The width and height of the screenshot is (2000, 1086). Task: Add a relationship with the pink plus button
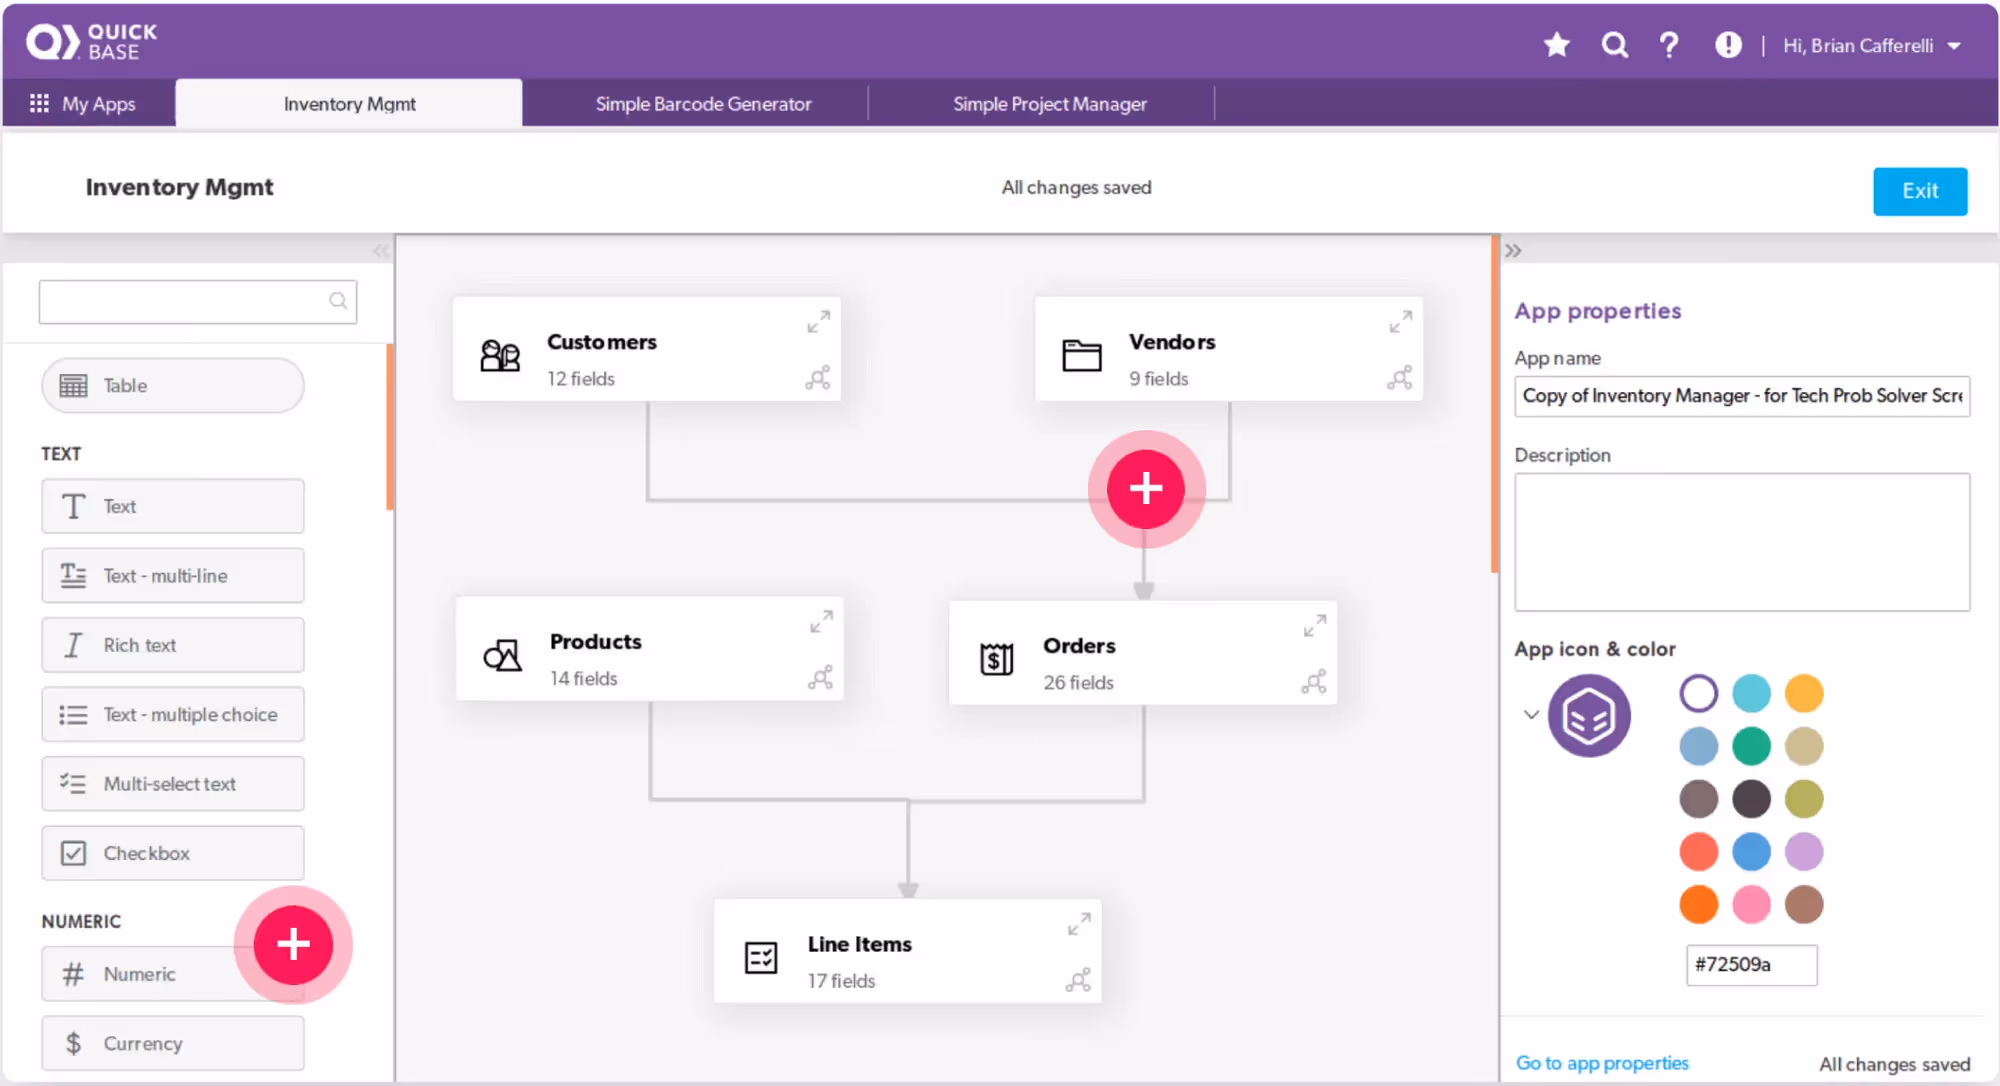pos(1145,489)
